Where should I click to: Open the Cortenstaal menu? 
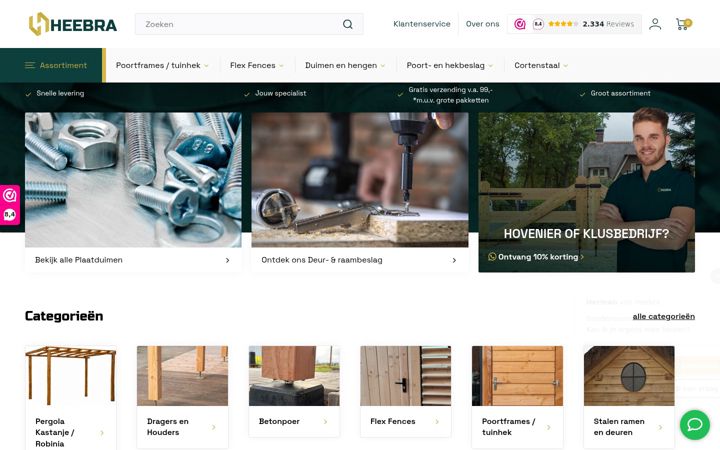tap(541, 65)
